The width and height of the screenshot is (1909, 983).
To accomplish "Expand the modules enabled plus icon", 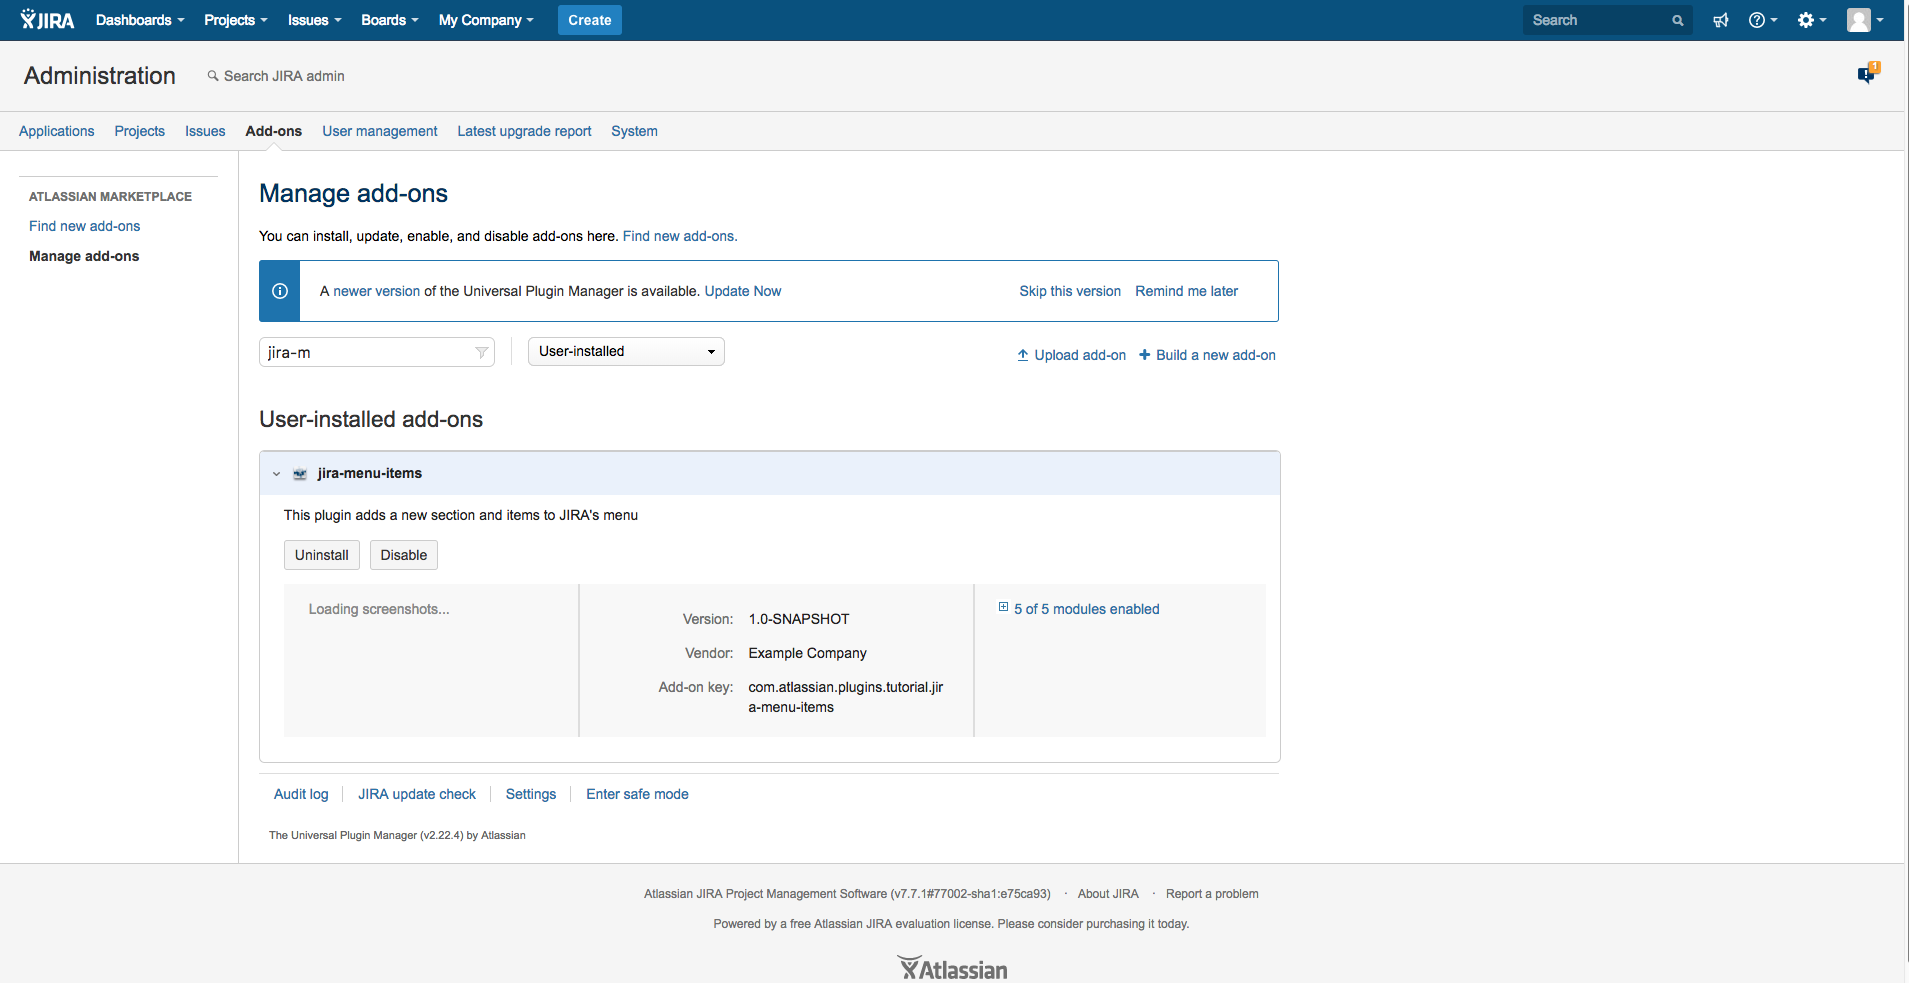I will pos(1003,607).
